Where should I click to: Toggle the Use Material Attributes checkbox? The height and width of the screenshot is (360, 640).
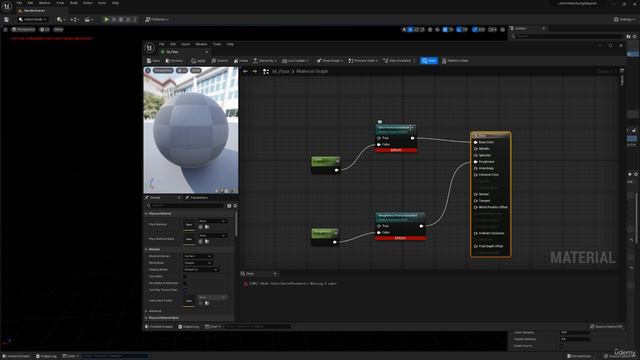(185, 283)
